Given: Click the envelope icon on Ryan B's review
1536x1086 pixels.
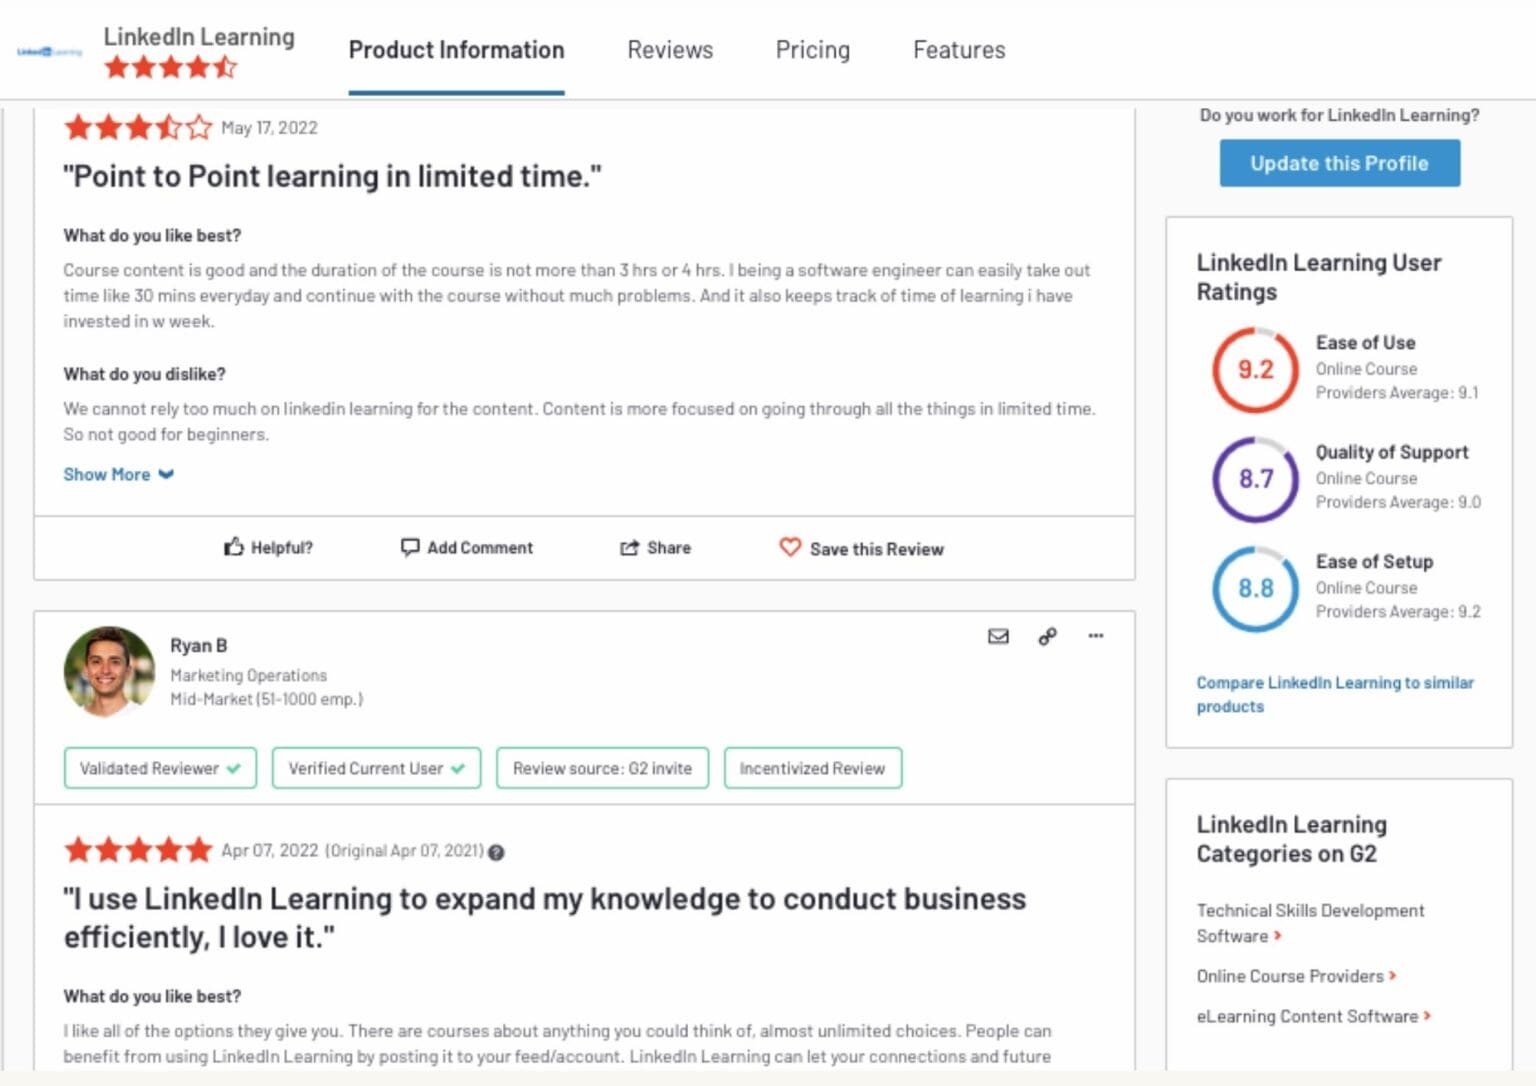Looking at the screenshot, I should (998, 637).
